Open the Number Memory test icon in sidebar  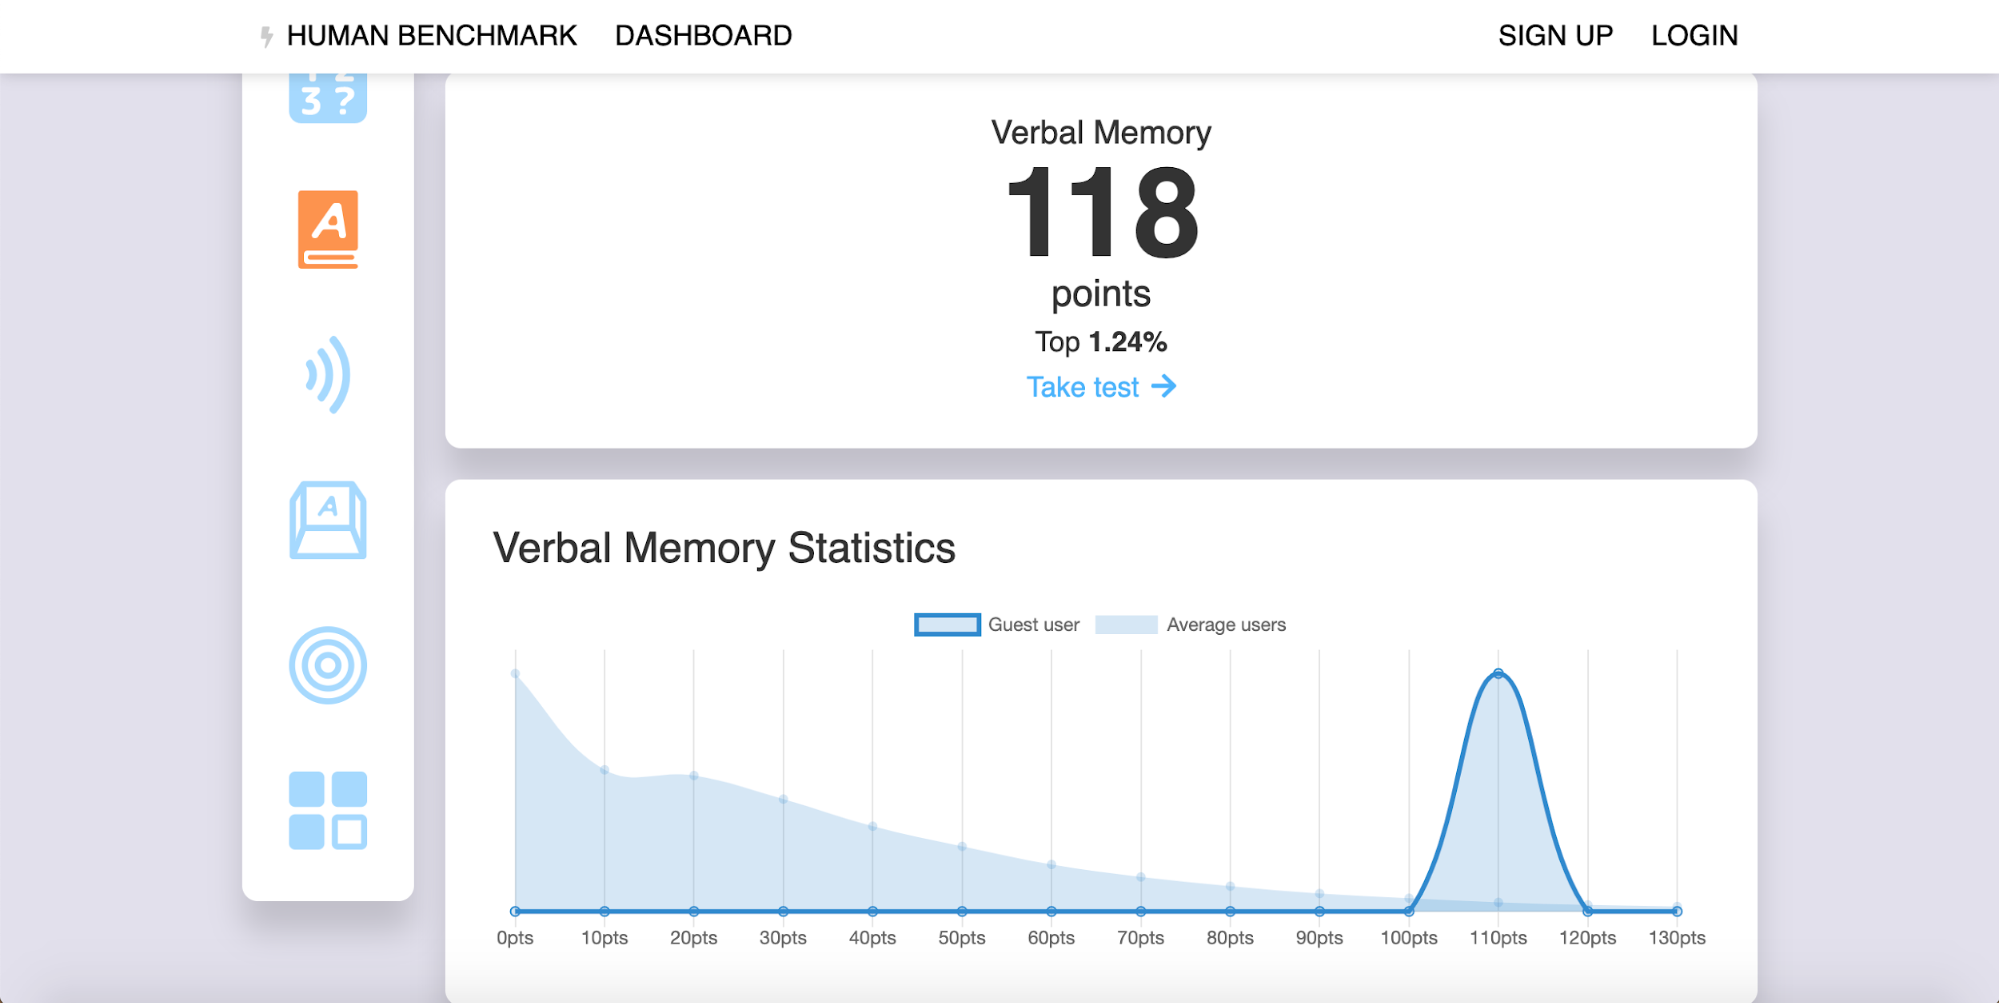point(327,98)
